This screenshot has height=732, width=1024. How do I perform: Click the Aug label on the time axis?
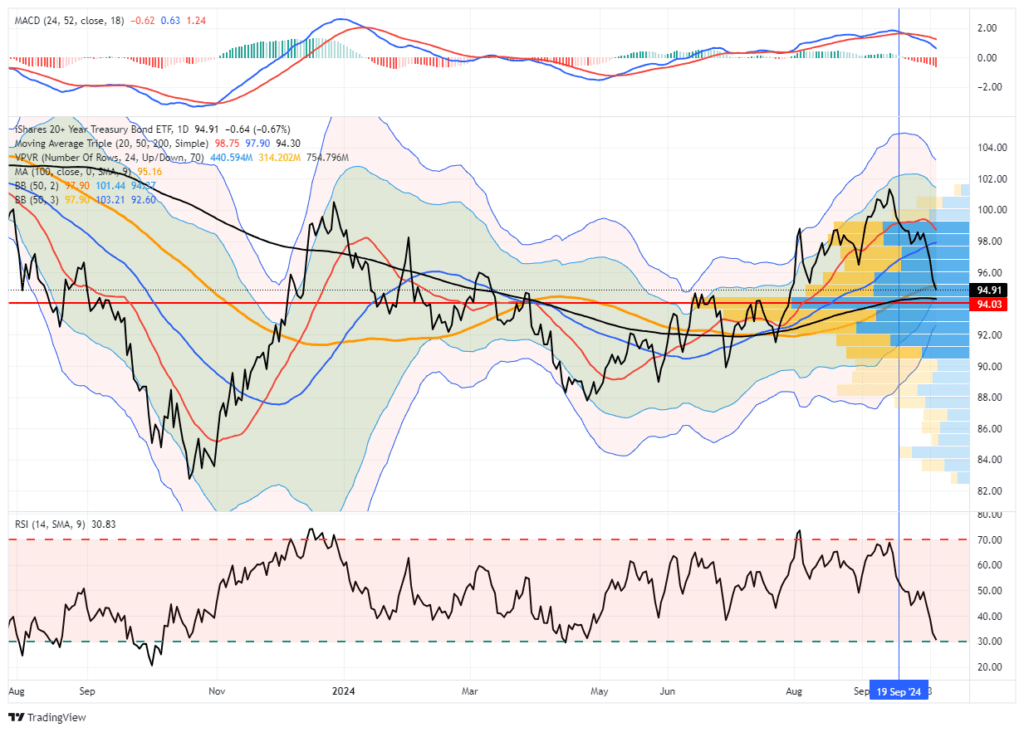click(x=15, y=690)
